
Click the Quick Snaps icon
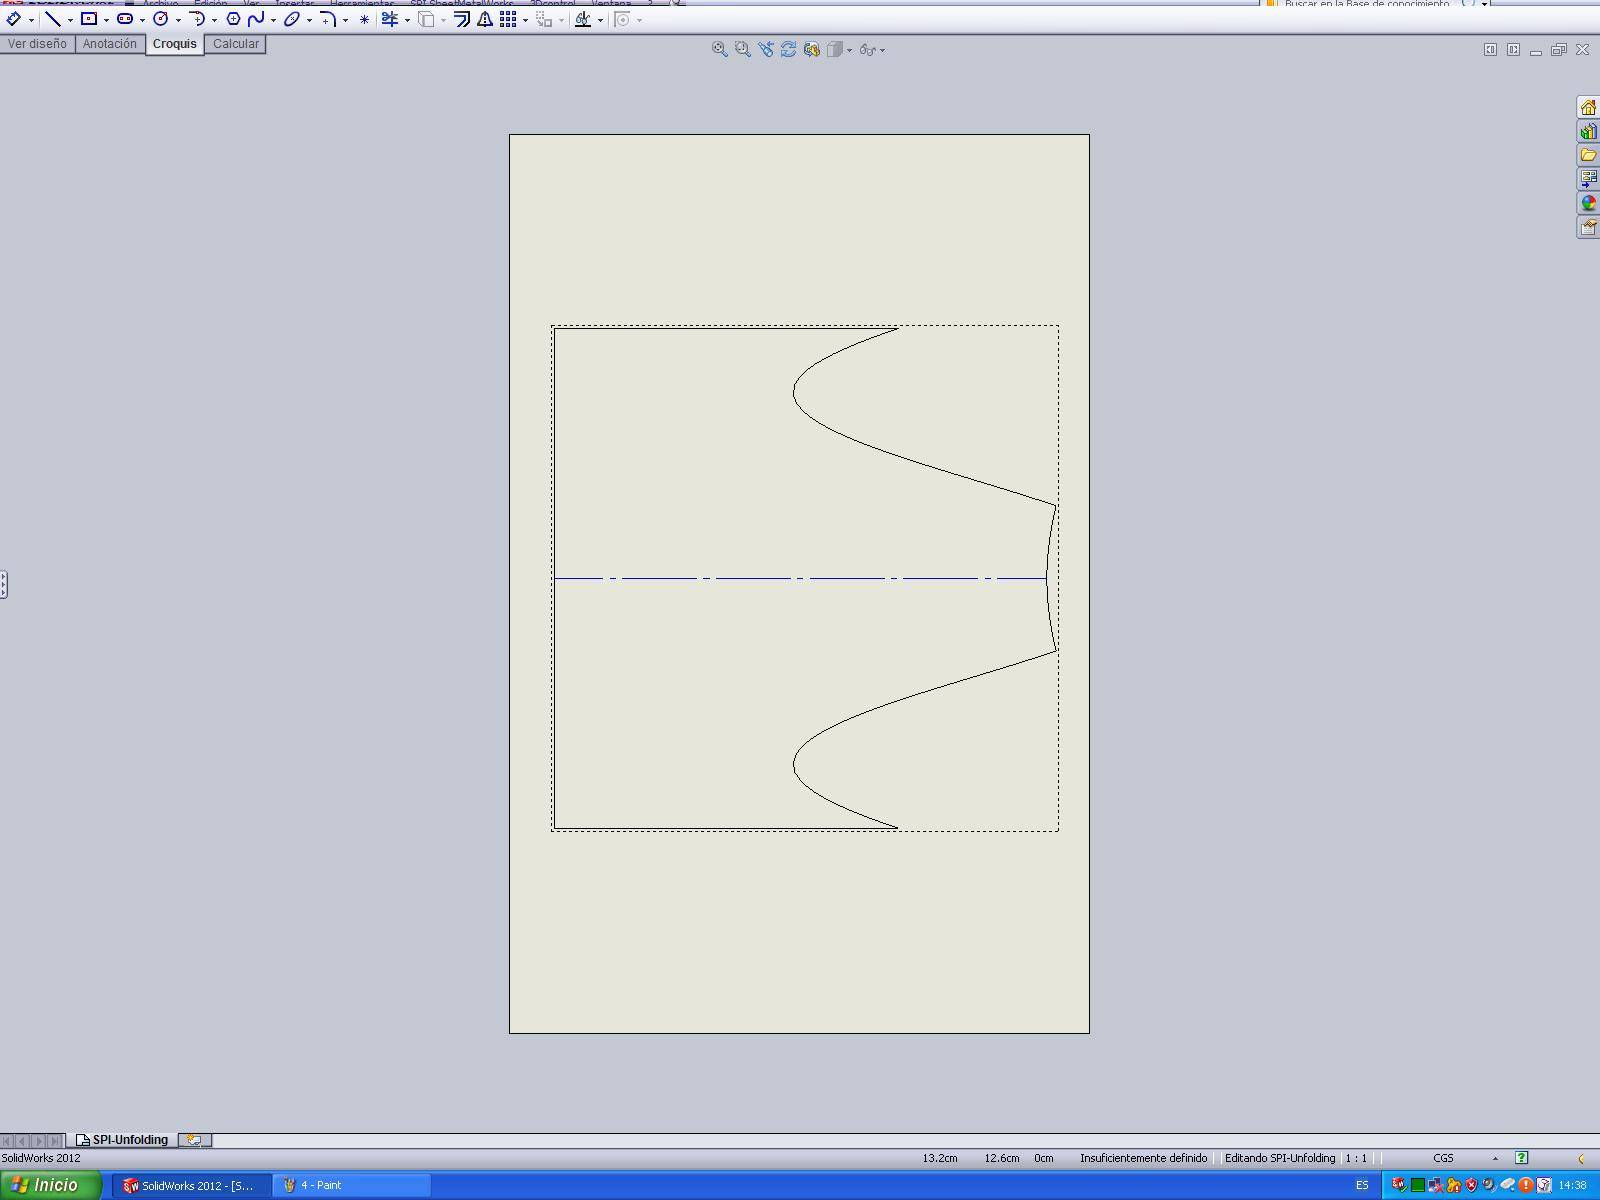coord(622,19)
